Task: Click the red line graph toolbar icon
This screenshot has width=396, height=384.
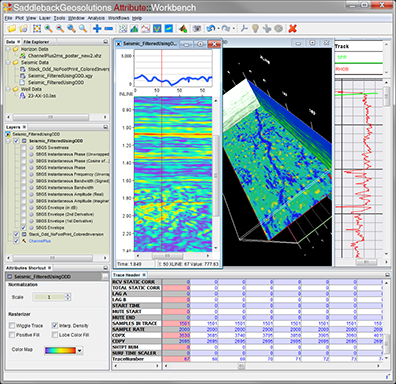Action: pos(146,29)
